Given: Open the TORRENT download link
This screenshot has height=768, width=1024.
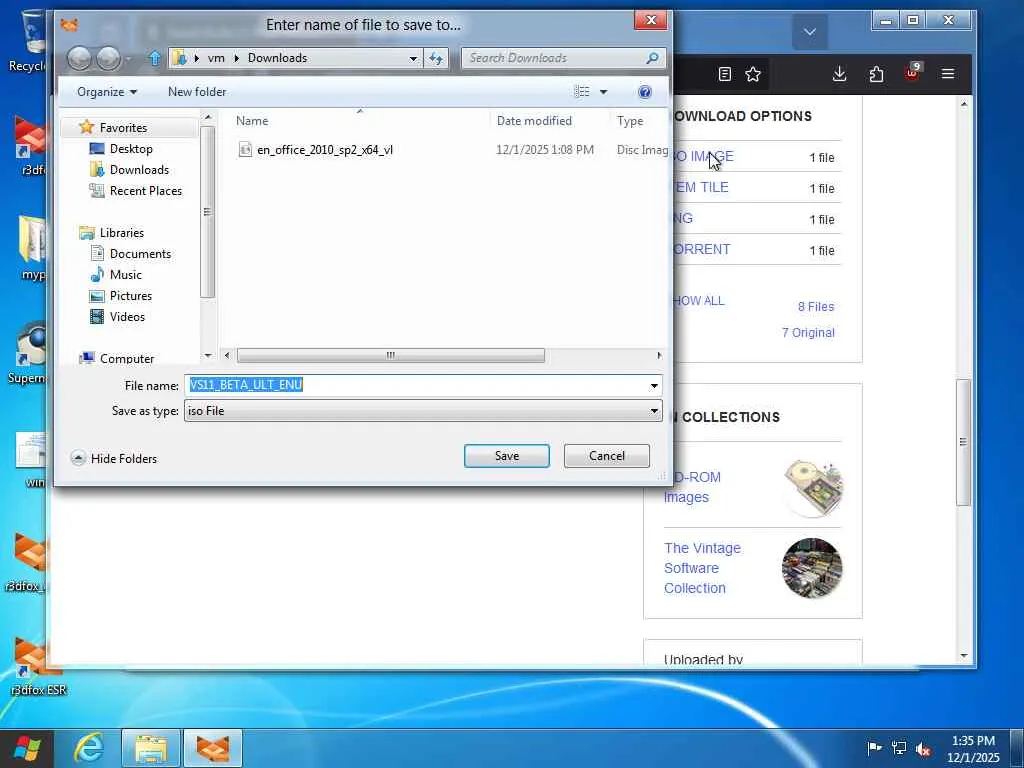Looking at the screenshot, I should point(701,249).
